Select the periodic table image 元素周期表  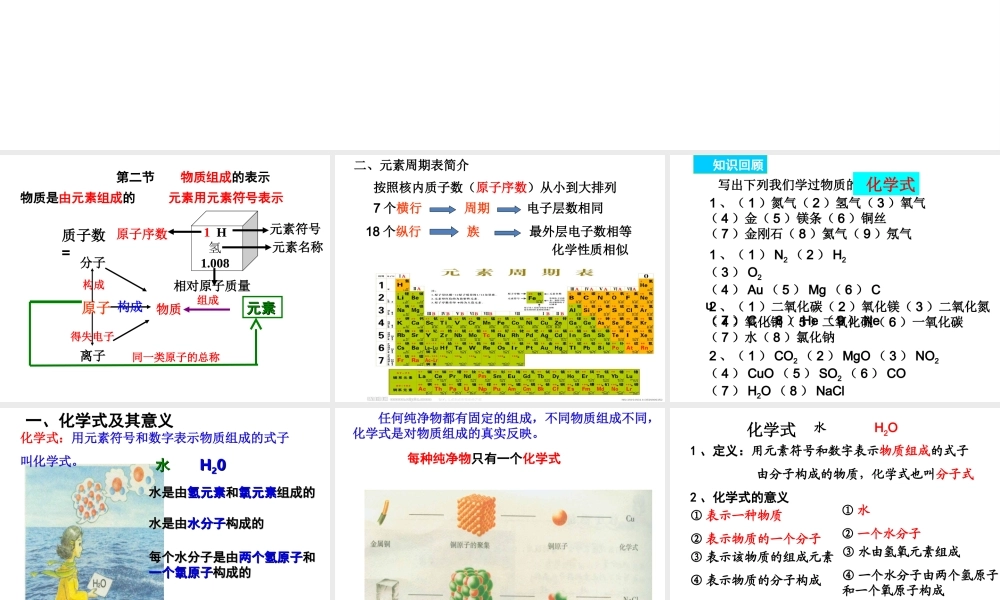point(515,333)
